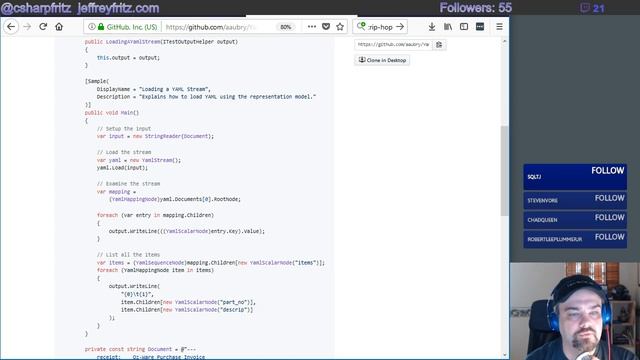Click the GitHub, Inc. (US) identity label

pyautogui.click(x=132, y=27)
